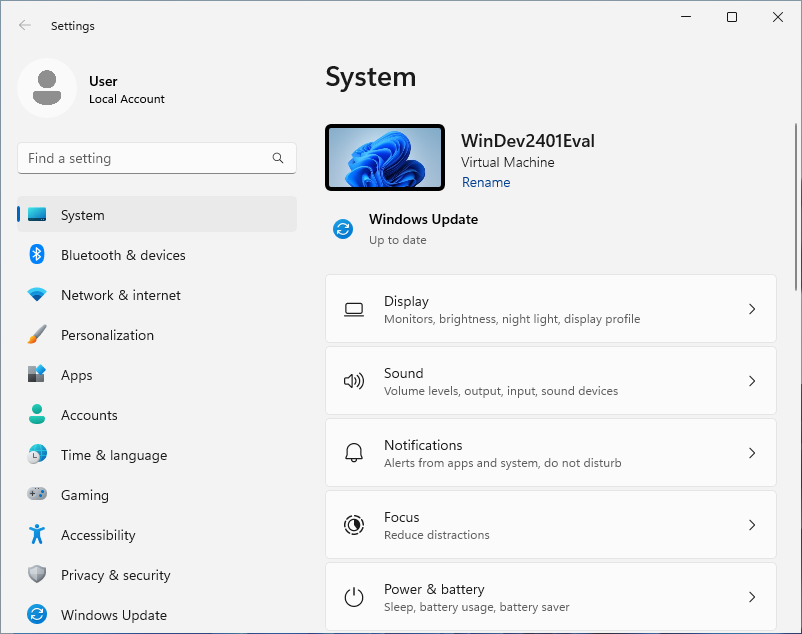This screenshot has width=802, height=634.
Task: Click the WinDev2401Eval device name
Action: click(528, 141)
